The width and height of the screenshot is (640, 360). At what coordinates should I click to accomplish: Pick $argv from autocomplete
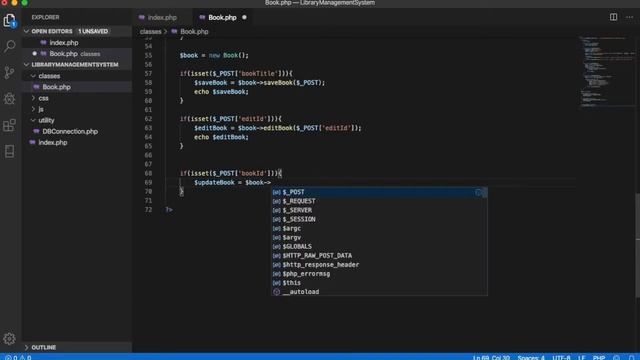click(x=379, y=238)
